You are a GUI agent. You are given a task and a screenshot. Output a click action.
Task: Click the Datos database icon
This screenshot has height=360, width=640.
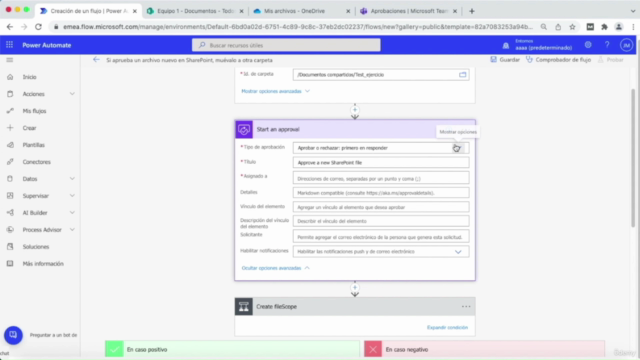click(10, 179)
